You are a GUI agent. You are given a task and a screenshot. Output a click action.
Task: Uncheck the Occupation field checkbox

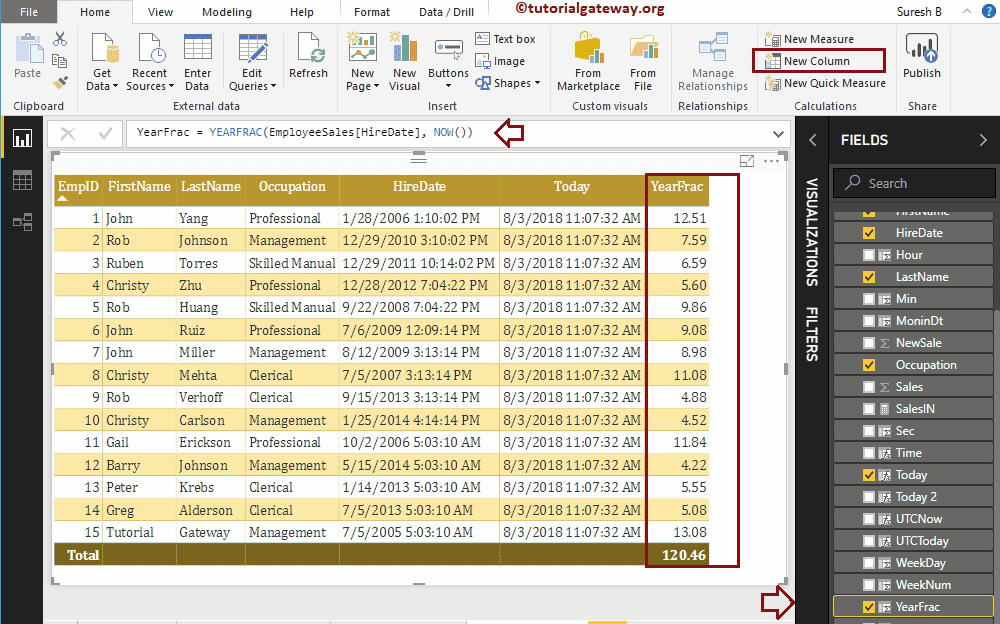(868, 365)
